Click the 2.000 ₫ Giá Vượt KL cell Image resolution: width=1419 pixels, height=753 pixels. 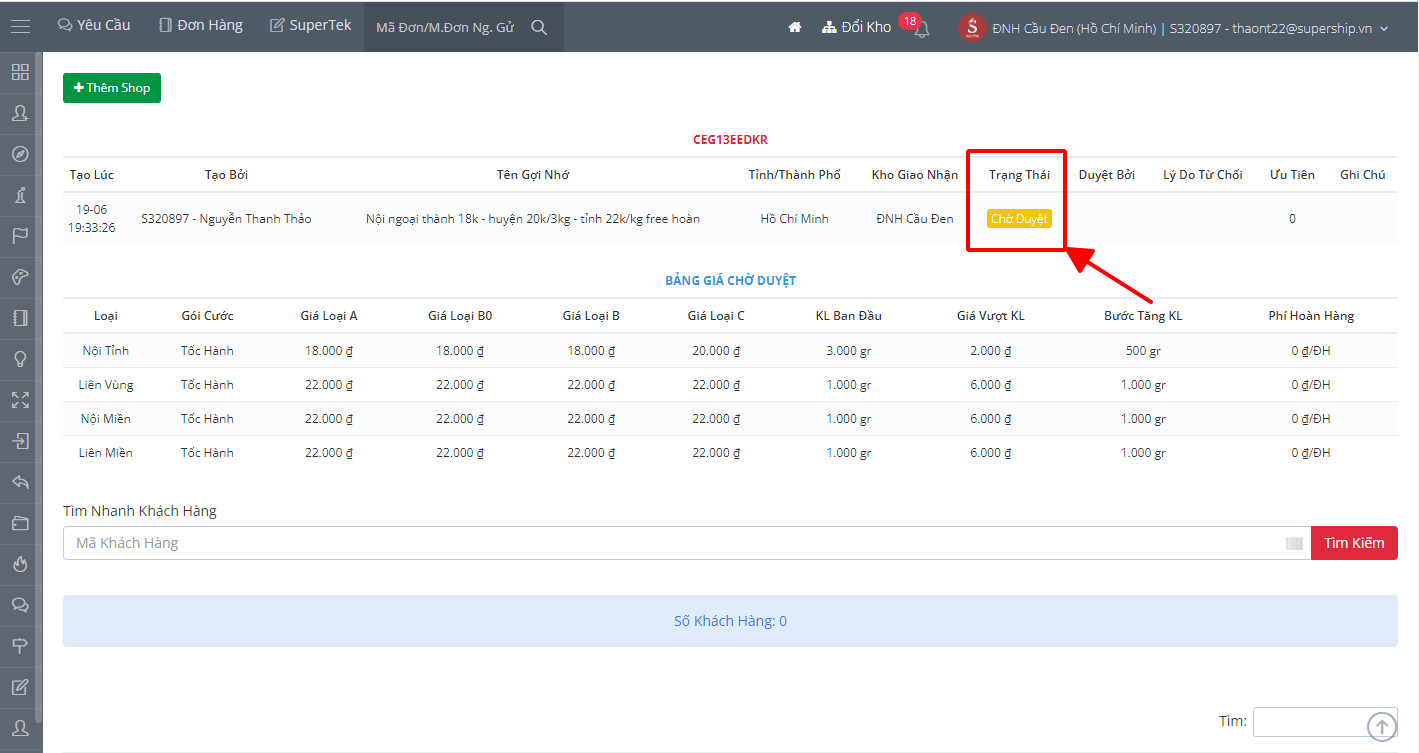[991, 351]
